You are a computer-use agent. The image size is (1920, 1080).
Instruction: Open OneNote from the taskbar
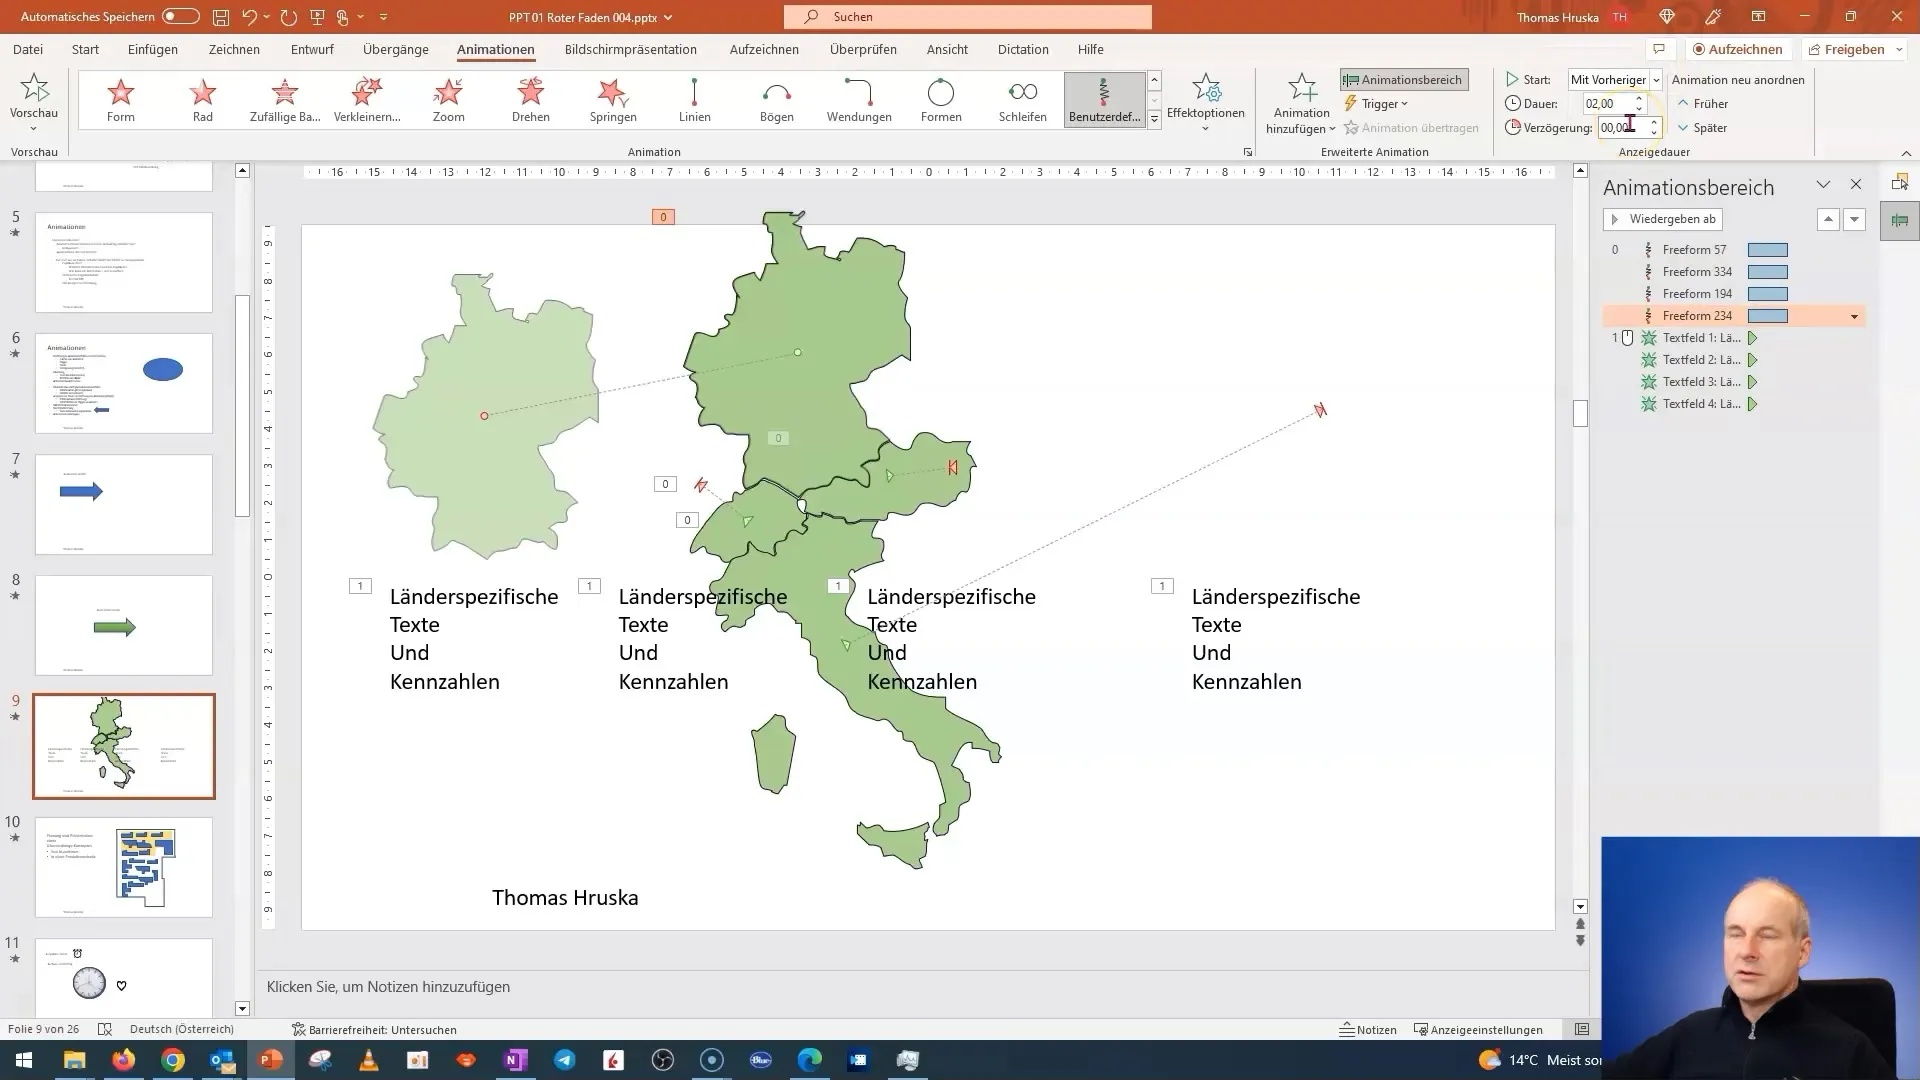coord(516,1060)
